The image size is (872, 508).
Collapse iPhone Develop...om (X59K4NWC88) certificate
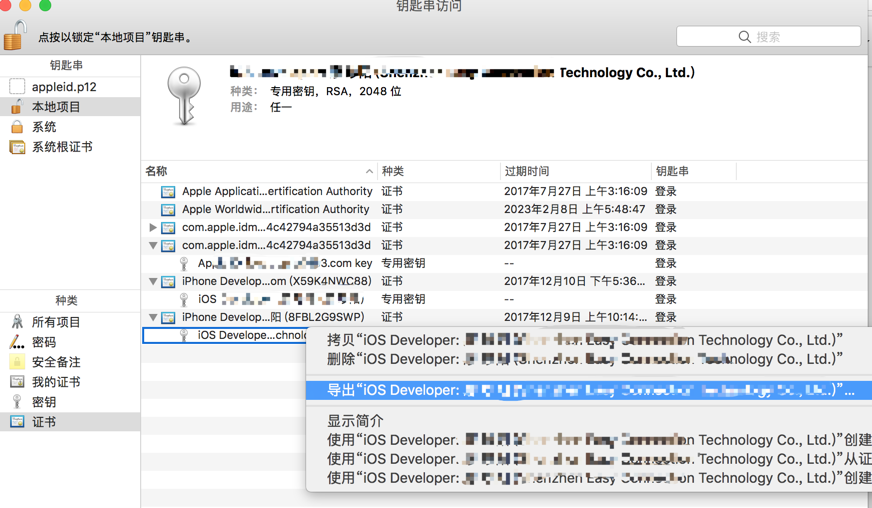click(x=153, y=282)
